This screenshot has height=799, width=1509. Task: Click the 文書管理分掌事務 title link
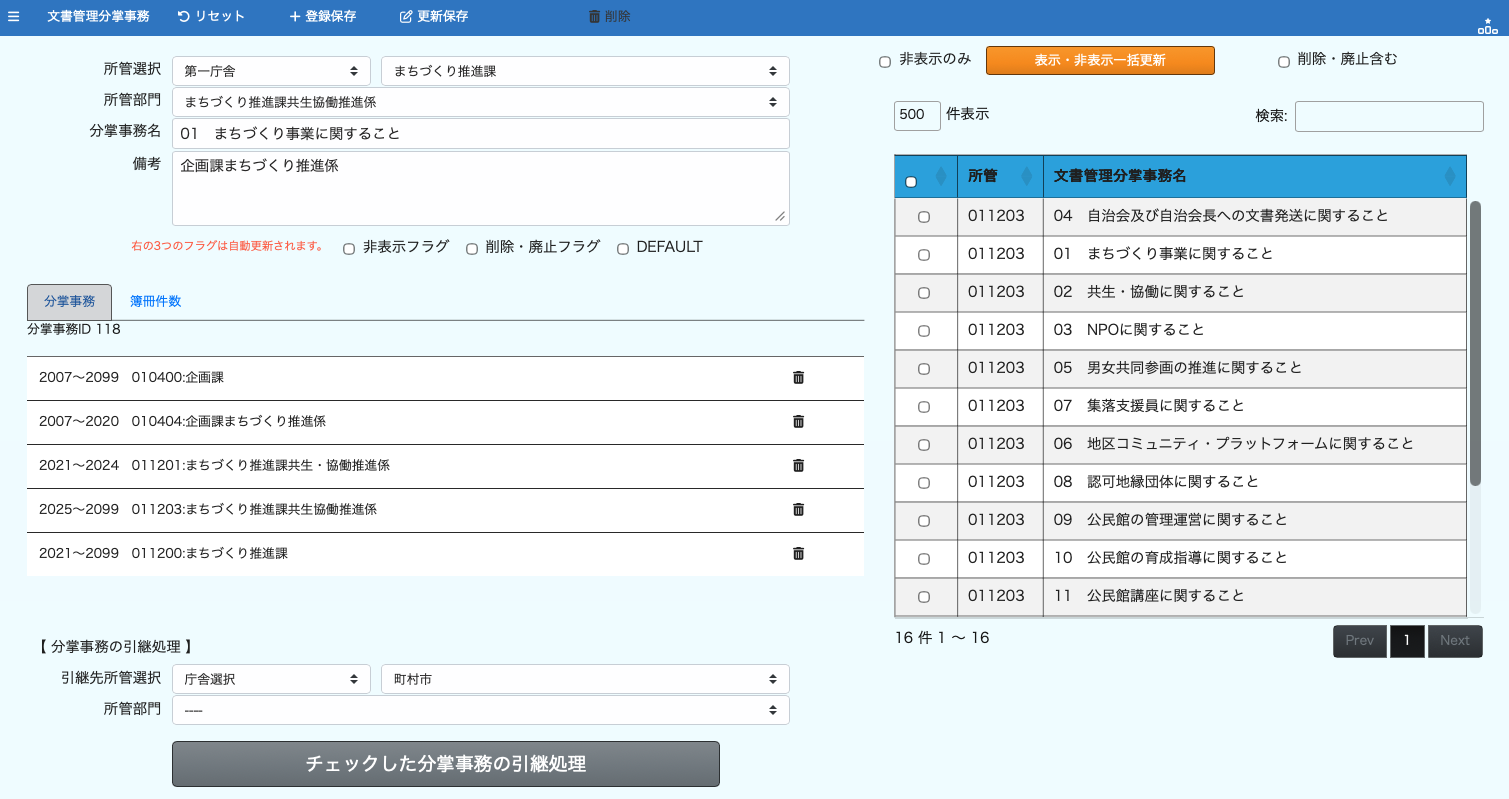(x=98, y=16)
